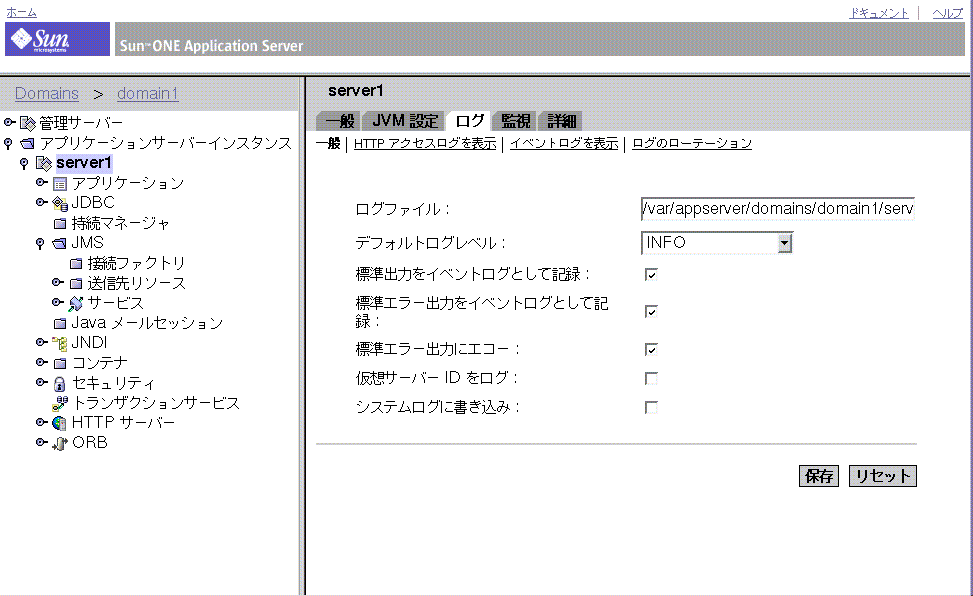Select the 一般 log sub-tab
973x596 pixels.
(x=328, y=144)
